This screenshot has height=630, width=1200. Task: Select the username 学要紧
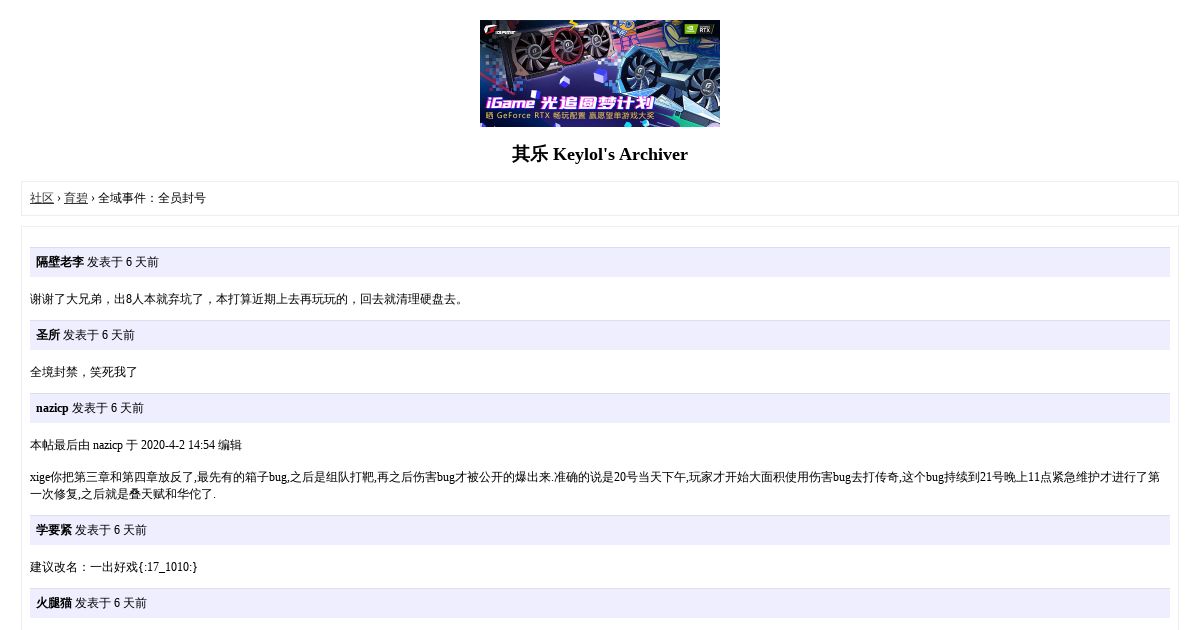[54, 530]
